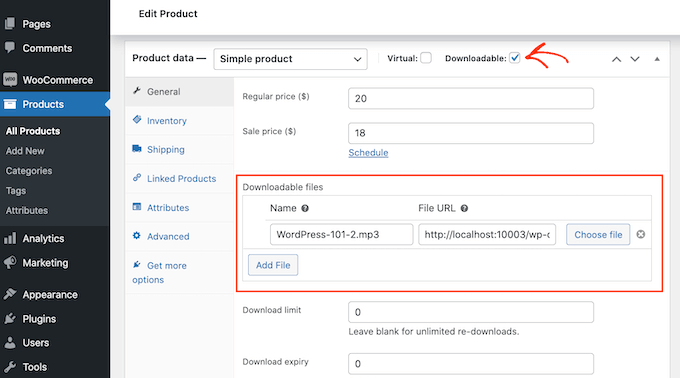
Task: Uncheck the Downloadable checkbox
Action: pos(514,58)
